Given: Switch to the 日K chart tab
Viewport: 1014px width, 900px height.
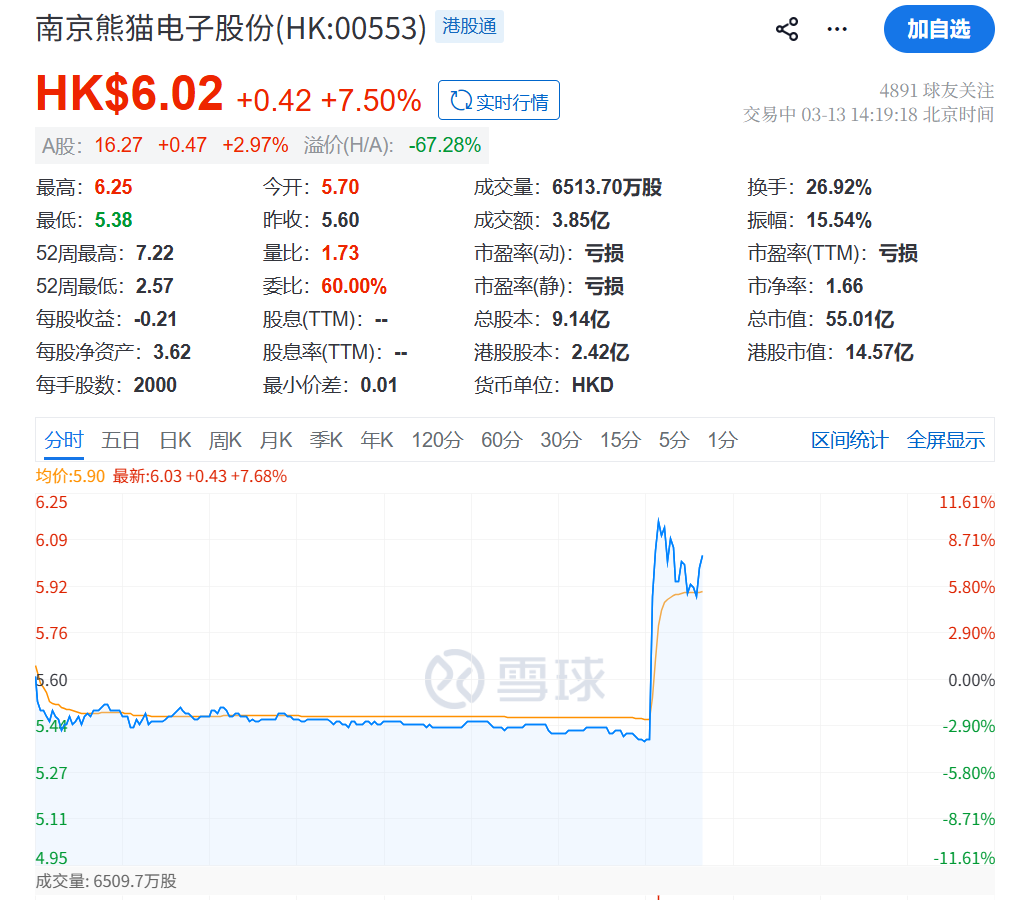Looking at the screenshot, I should (x=175, y=440).
